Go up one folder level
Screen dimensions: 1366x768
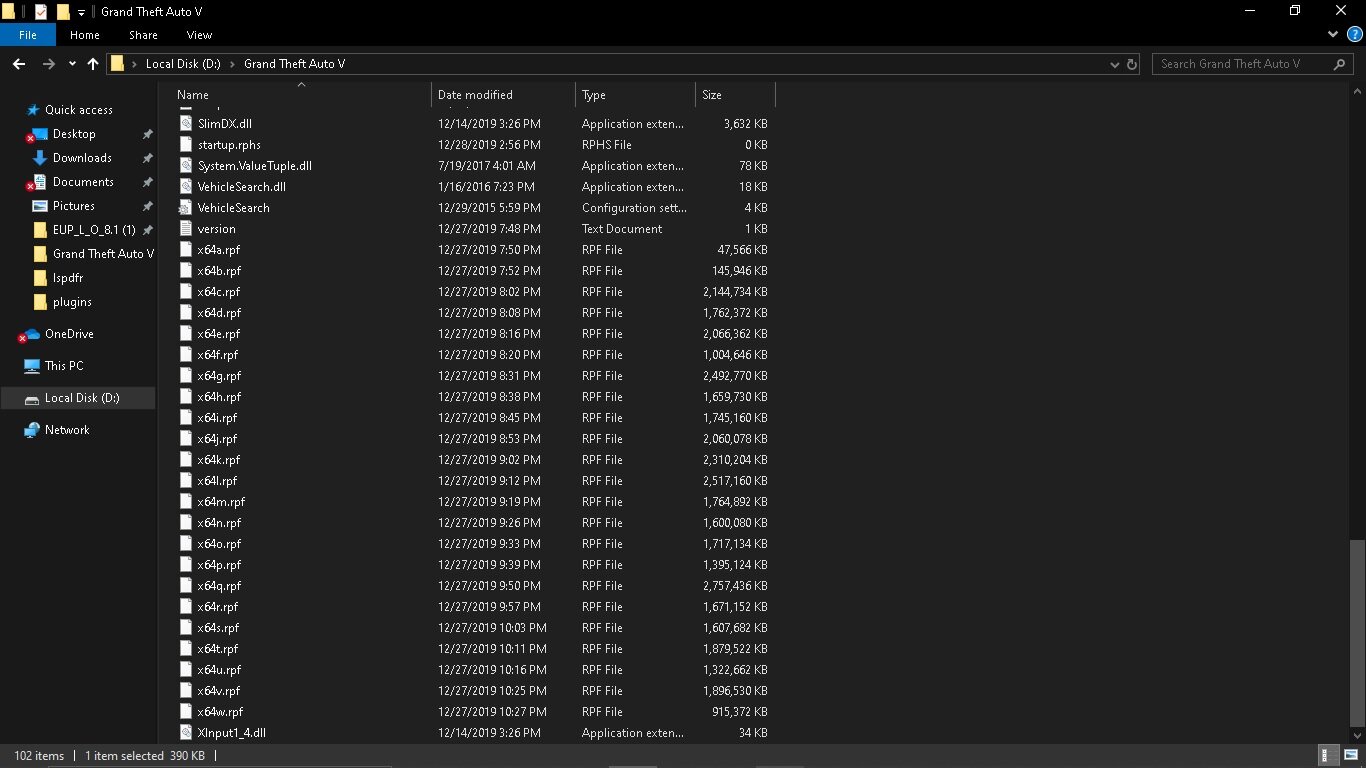[x=93, y=64]
